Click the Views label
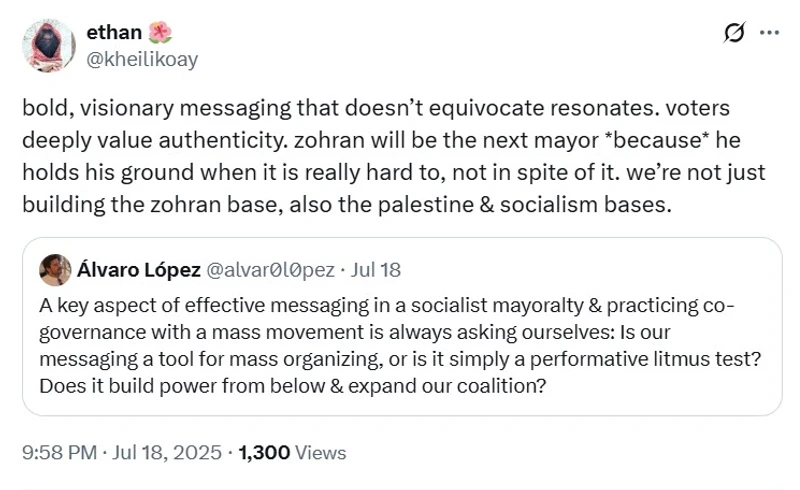Screen dimensions: 800x490 coord(321,452)
